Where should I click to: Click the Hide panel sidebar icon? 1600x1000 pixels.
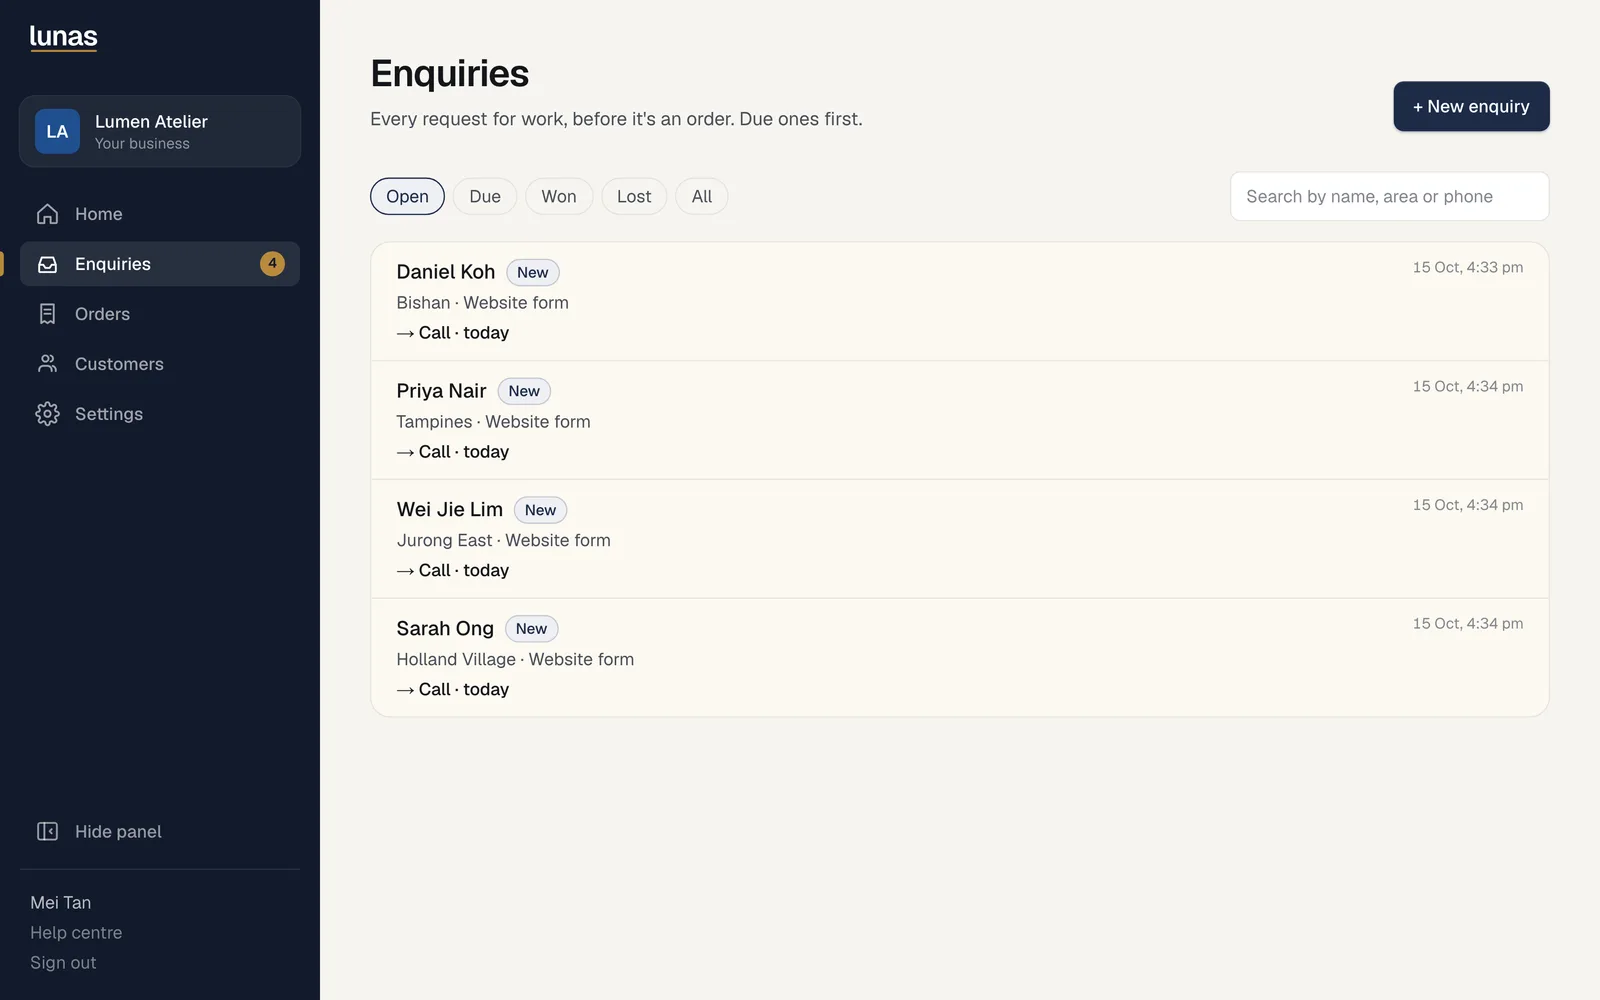point(47,832)
